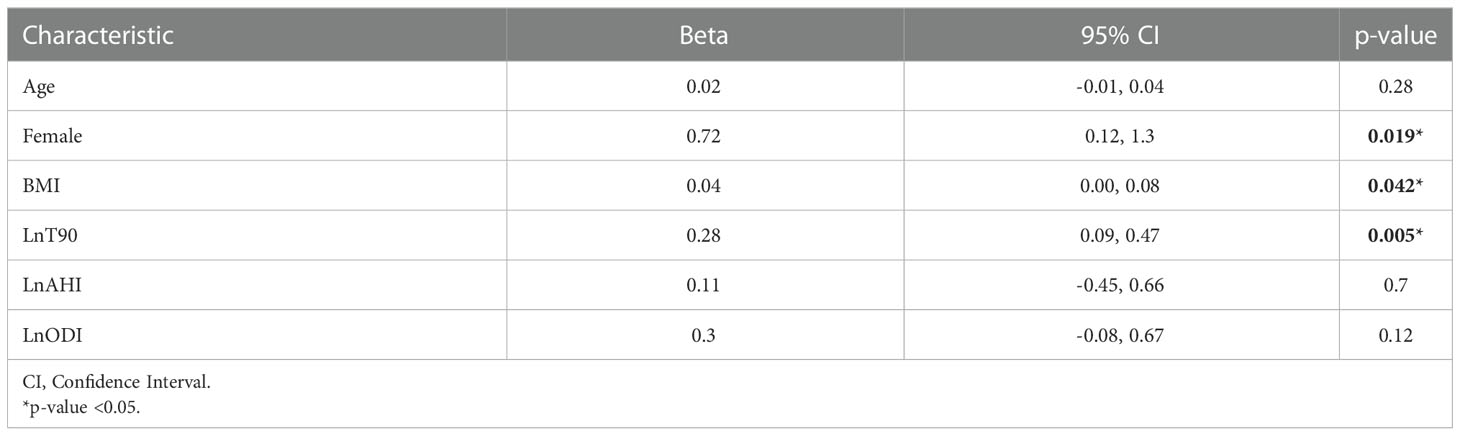This screenshot has height=436, width=1460.
Task: Select confidence interval -0.45, 0.66
Action: [x=1122, y=286]
